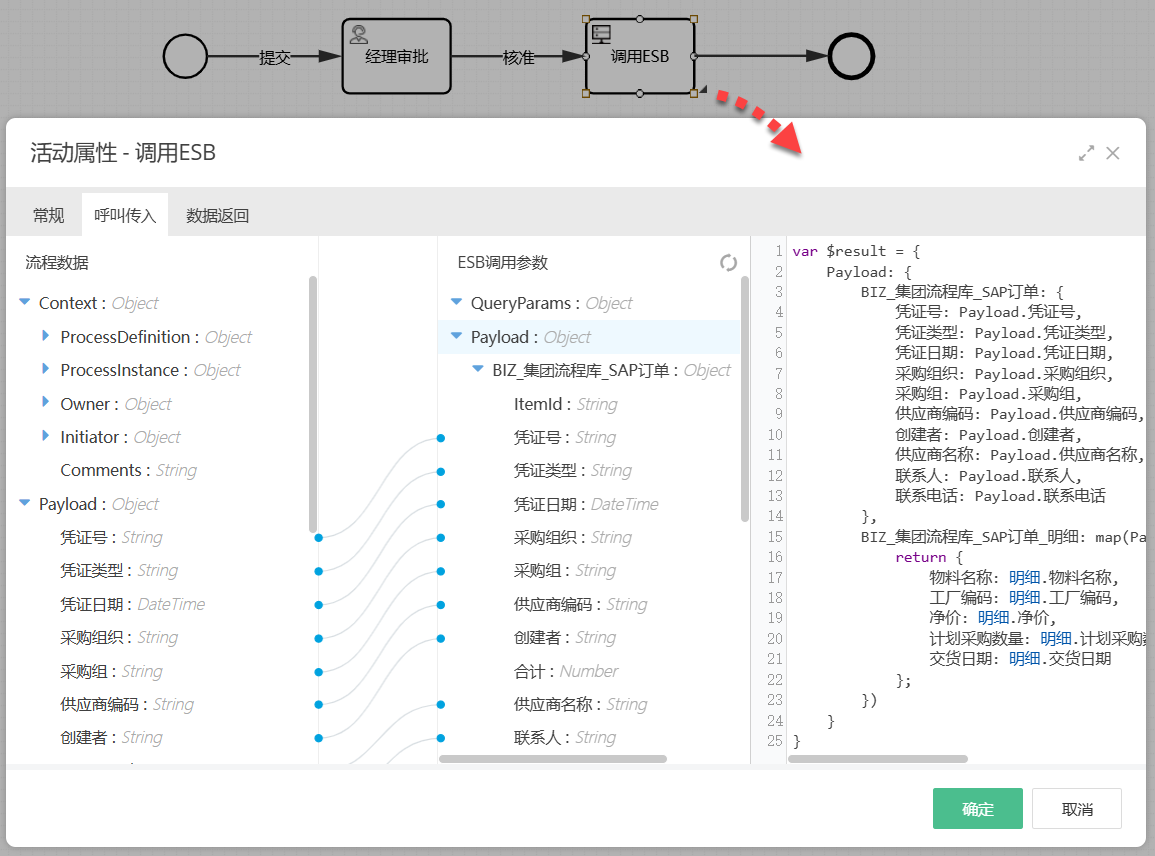1155x856 pixels.
Task: Collapse the BIZ_集团流程库_SAP订单 node
Action: (x=478, y=370)
